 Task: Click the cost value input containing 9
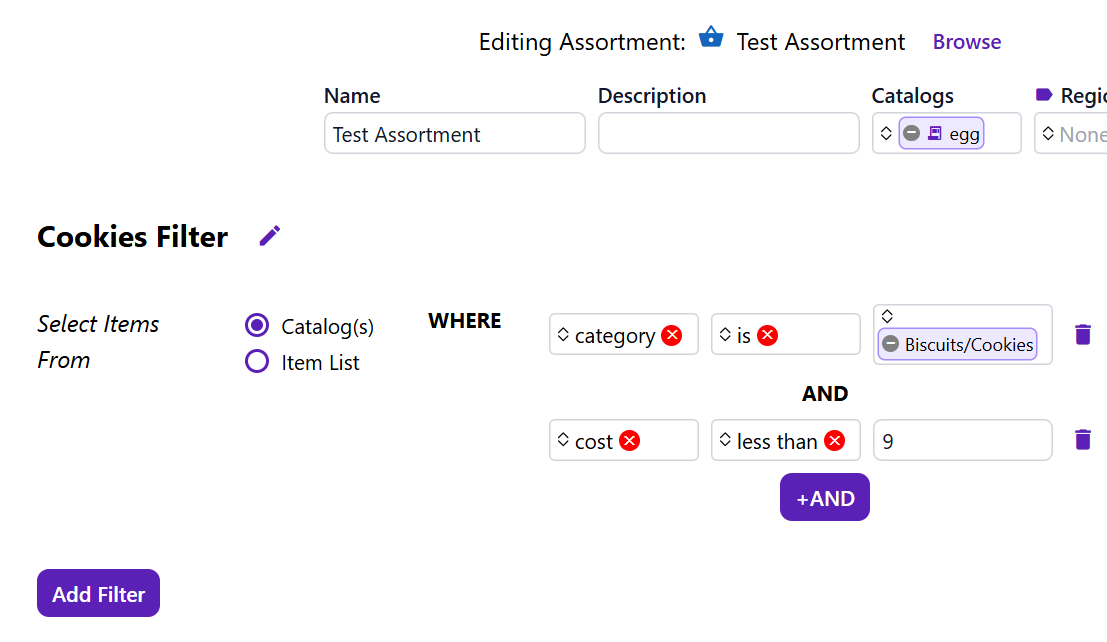click(962, 440)
